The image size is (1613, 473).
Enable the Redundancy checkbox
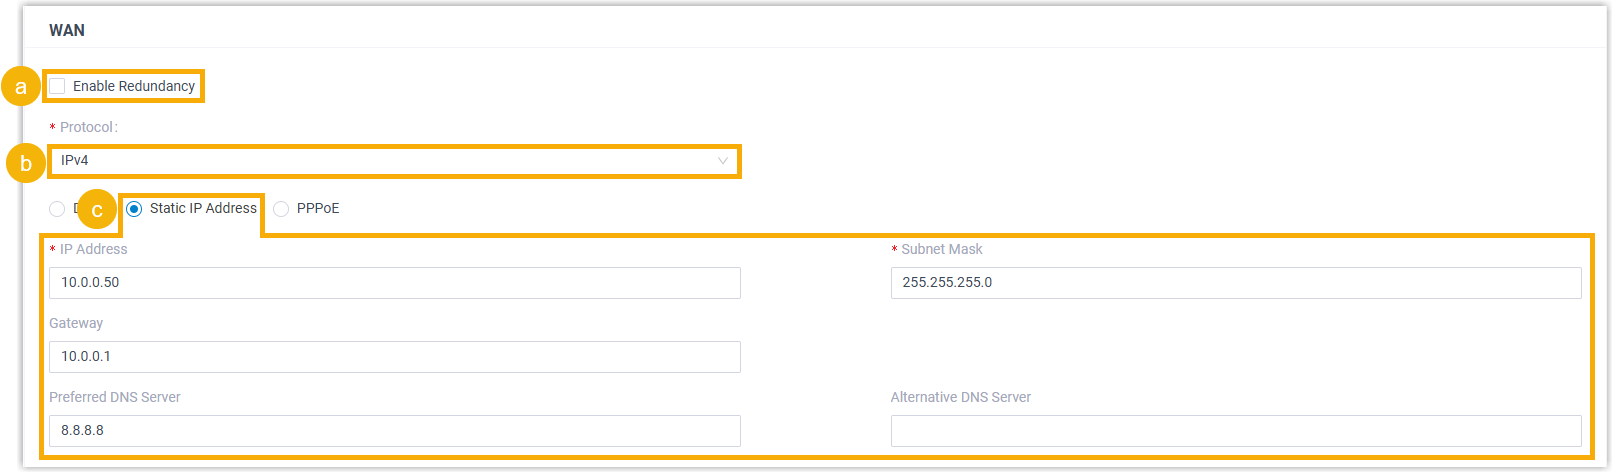58,86
